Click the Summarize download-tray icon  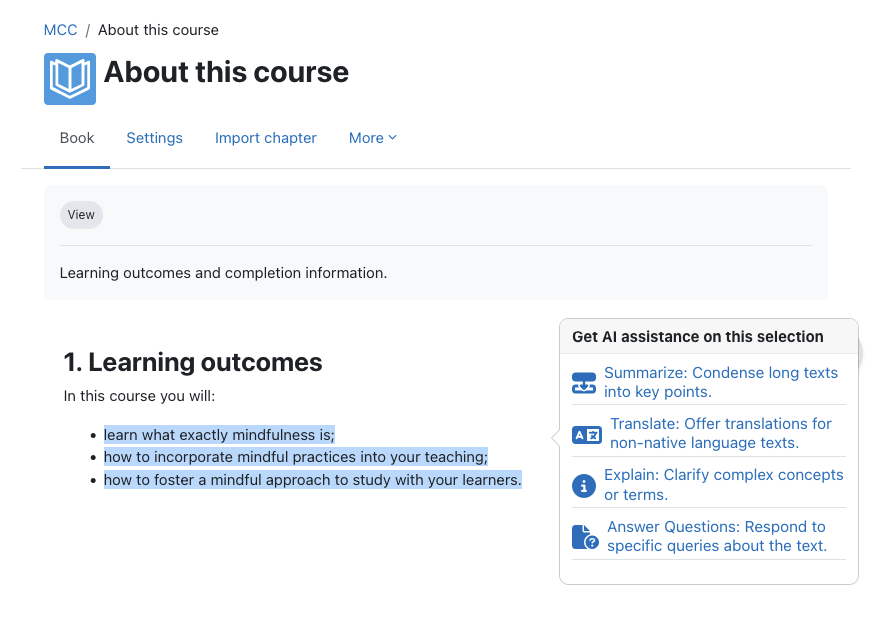584,383
